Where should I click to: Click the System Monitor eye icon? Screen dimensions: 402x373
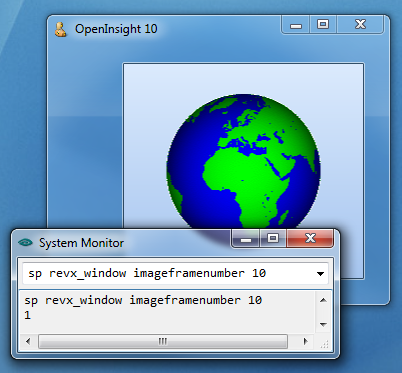point(25,242)
